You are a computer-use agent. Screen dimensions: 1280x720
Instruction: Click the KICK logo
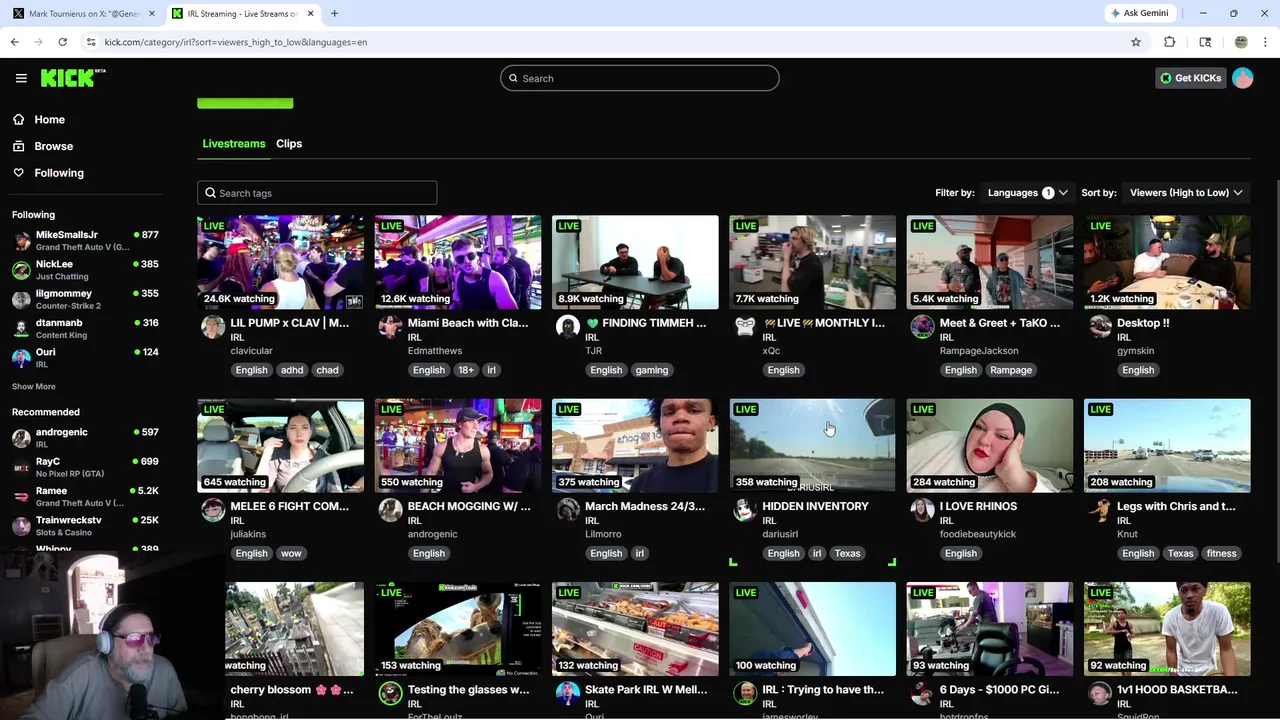click(73, 78)
